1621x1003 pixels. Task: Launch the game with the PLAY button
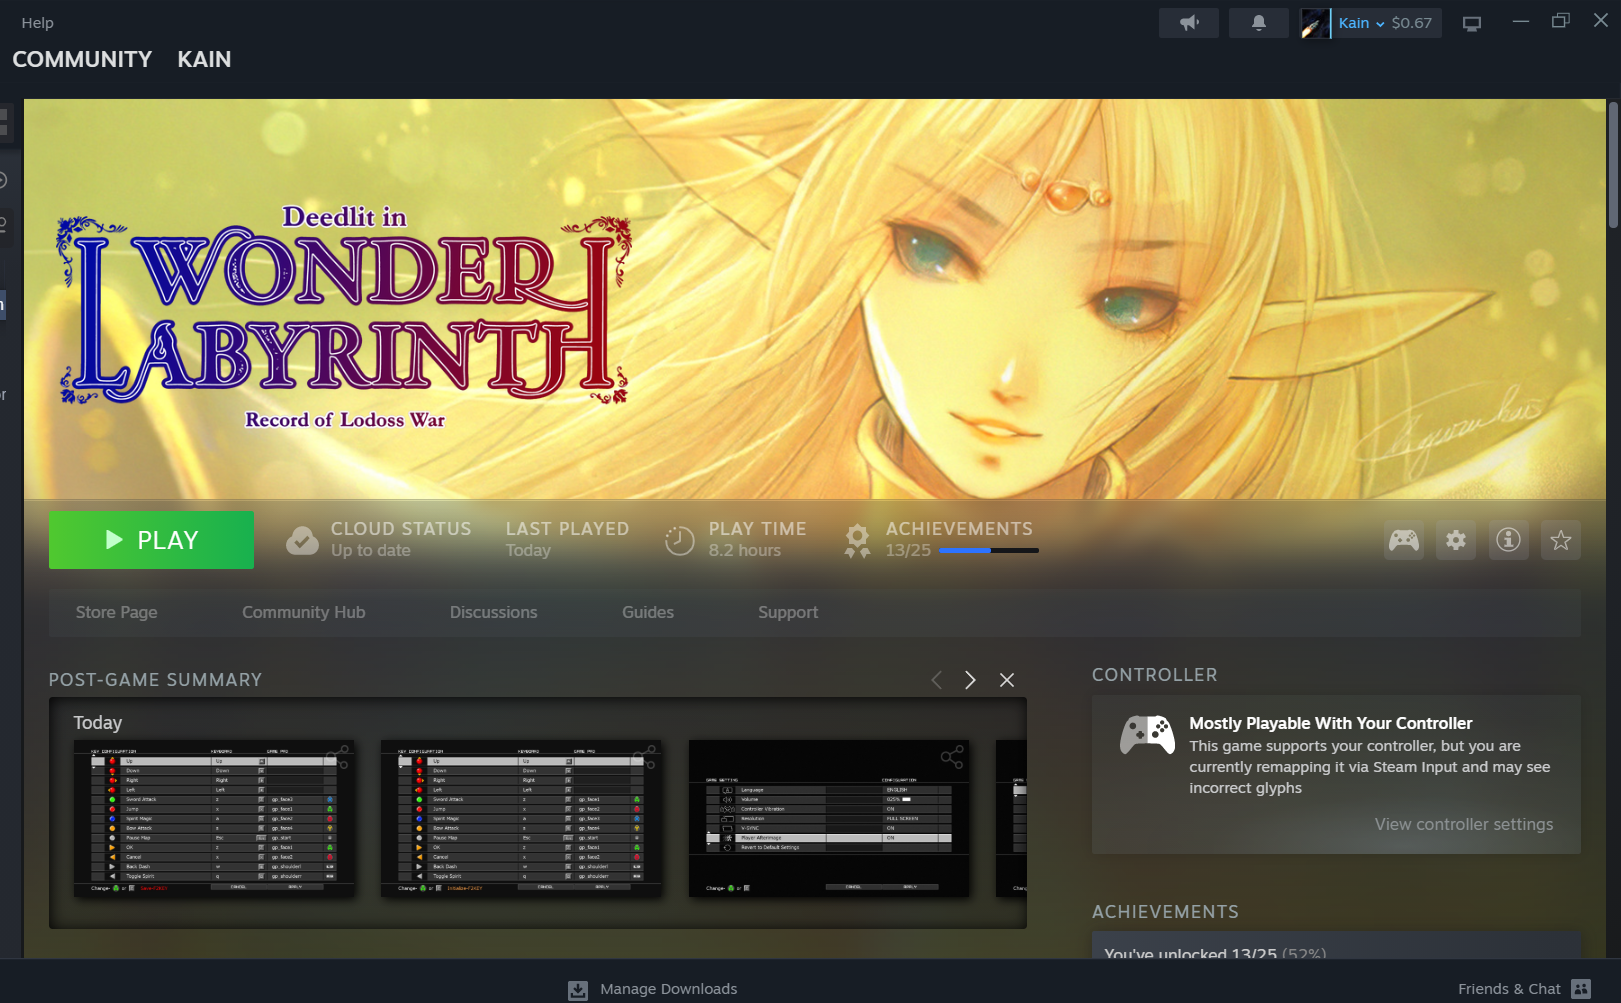151,540
